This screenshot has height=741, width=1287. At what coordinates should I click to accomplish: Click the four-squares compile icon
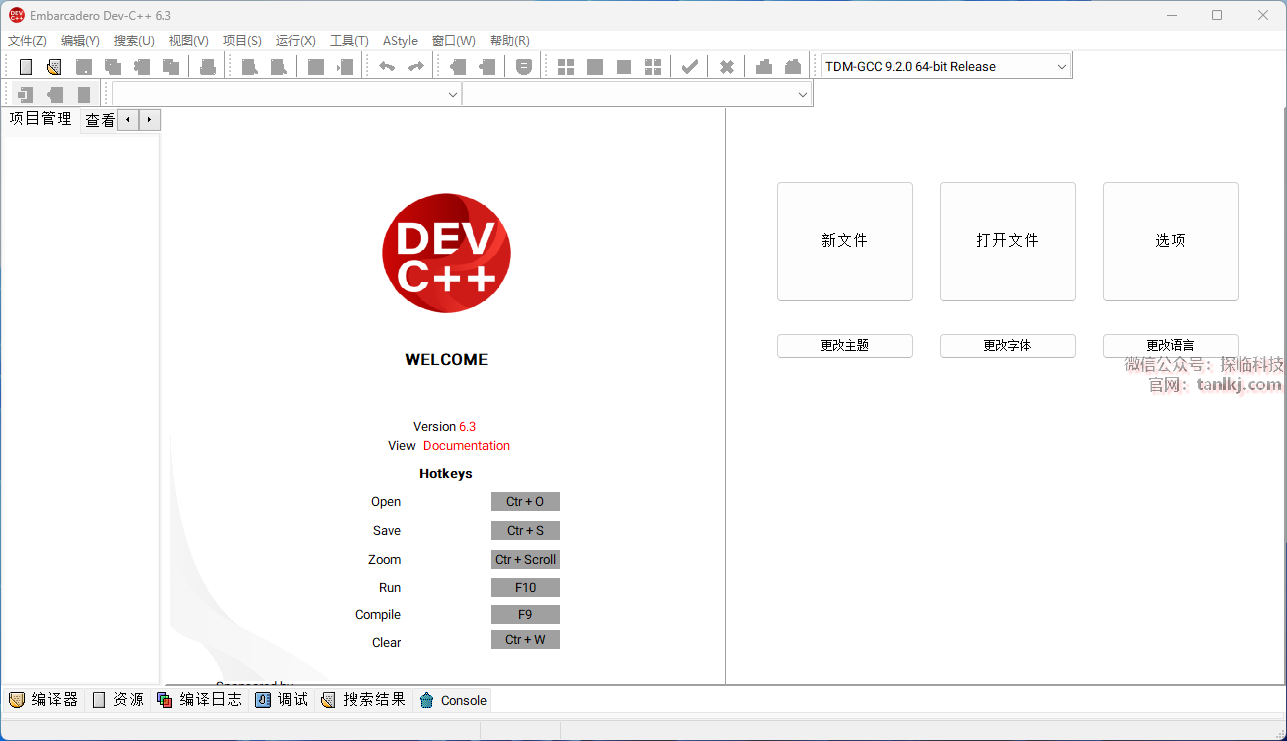point(566,67)
